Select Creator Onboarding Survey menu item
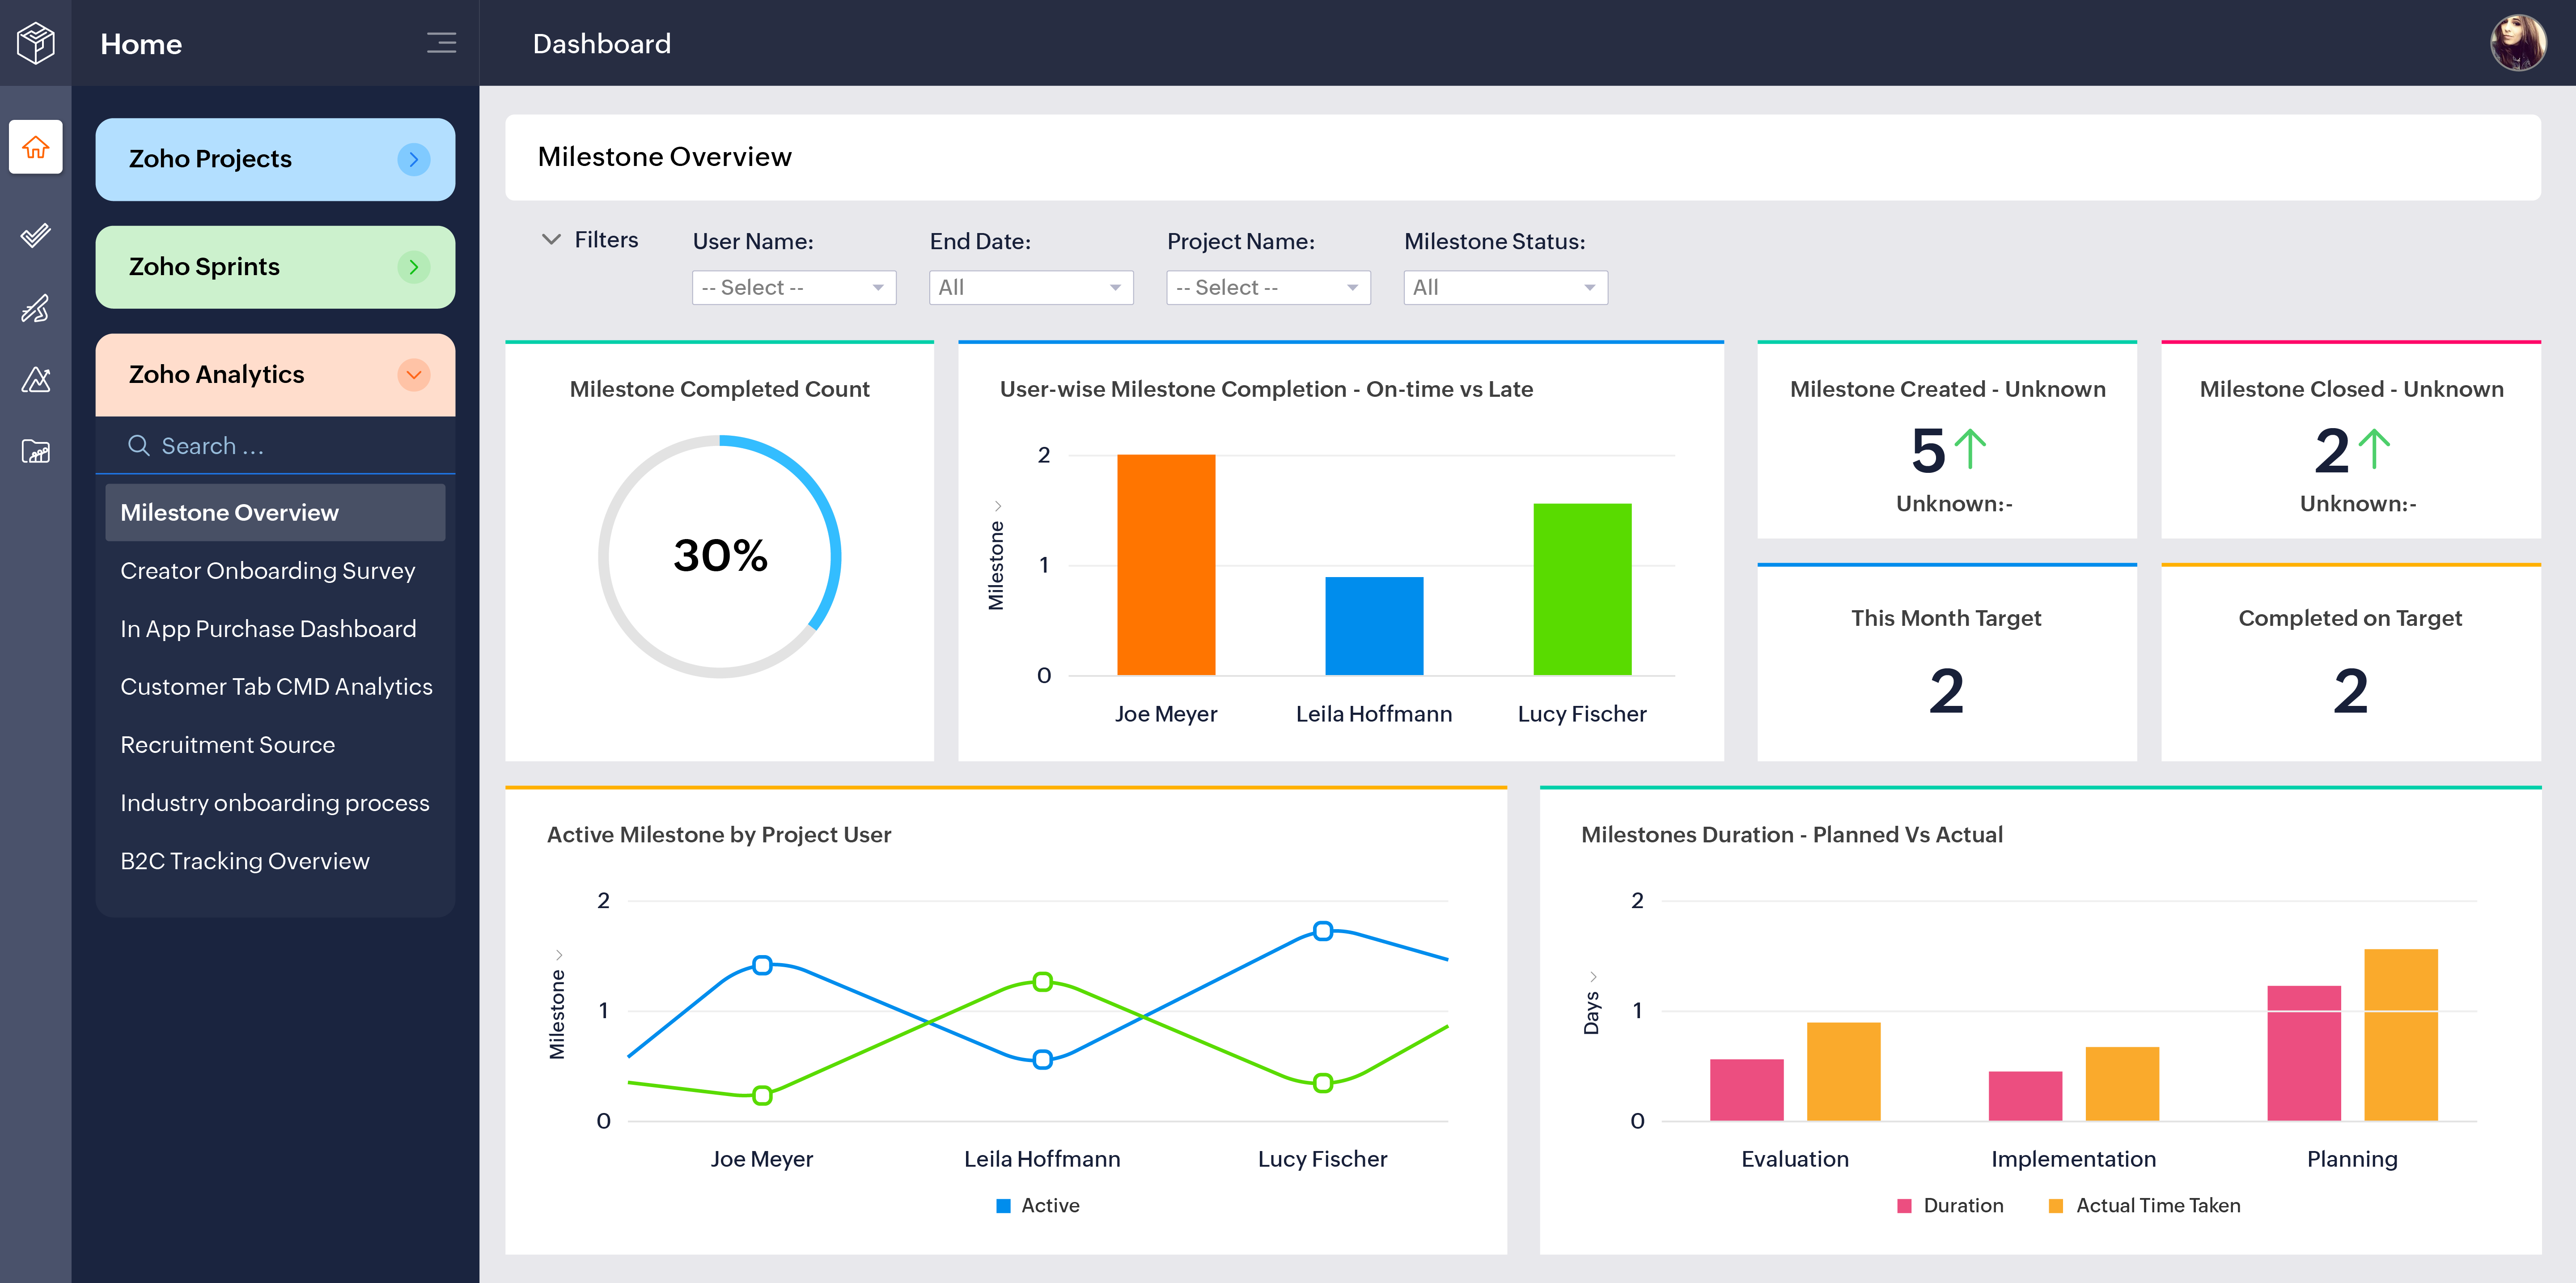Viewport: 2576px width, 1283px height. (267, 571)
